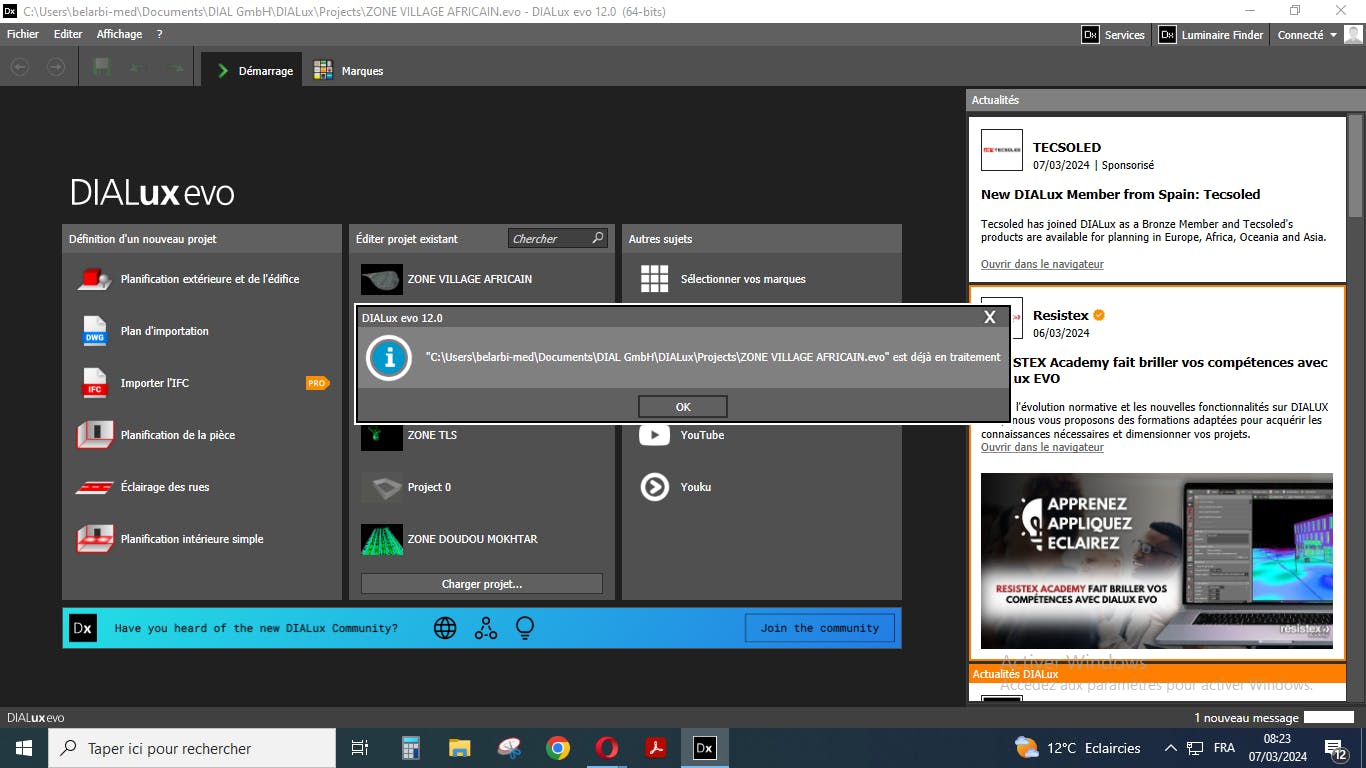Select the Éclairage des rues icon
The width and height of the screenshot is (1366, 768).
[95, 487]
